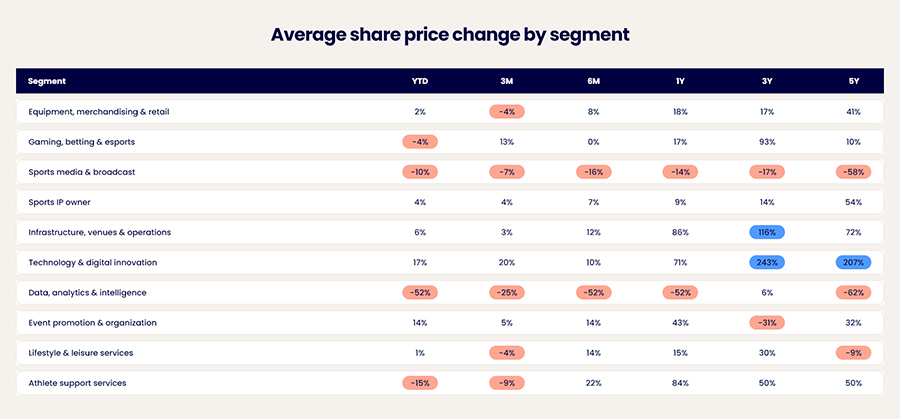Click the -15% Athlete support YTD badge
The height and width of the screenshot is (419, 900).
point(420,383)
